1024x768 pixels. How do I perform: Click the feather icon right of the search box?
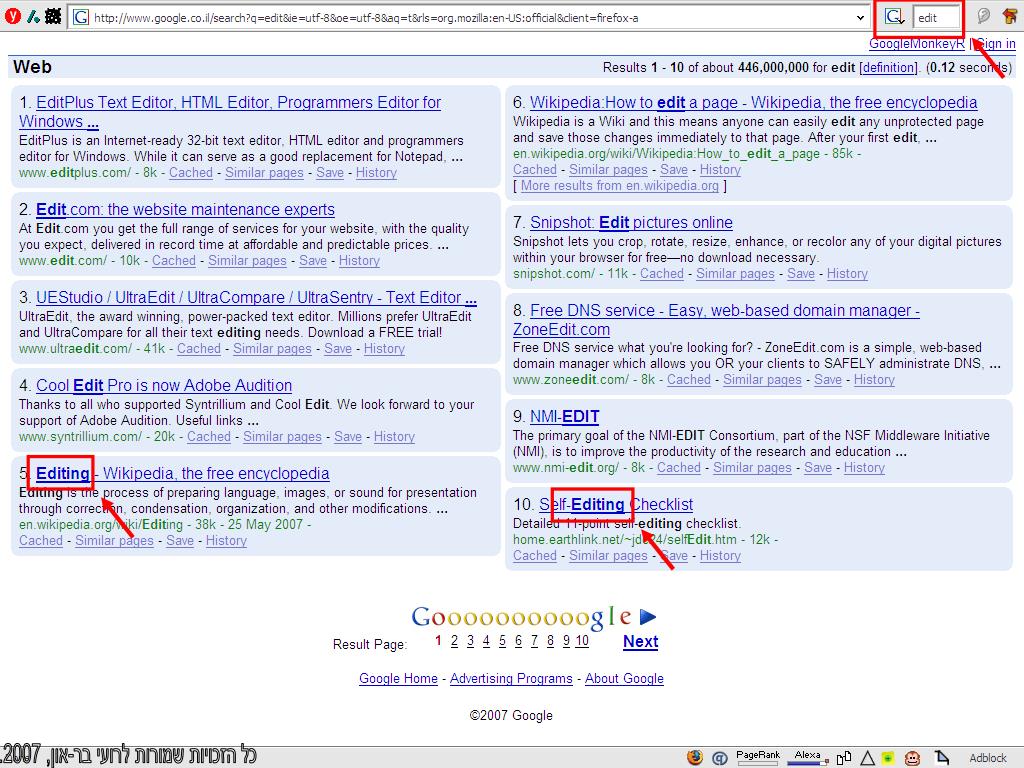click(983, 16)
